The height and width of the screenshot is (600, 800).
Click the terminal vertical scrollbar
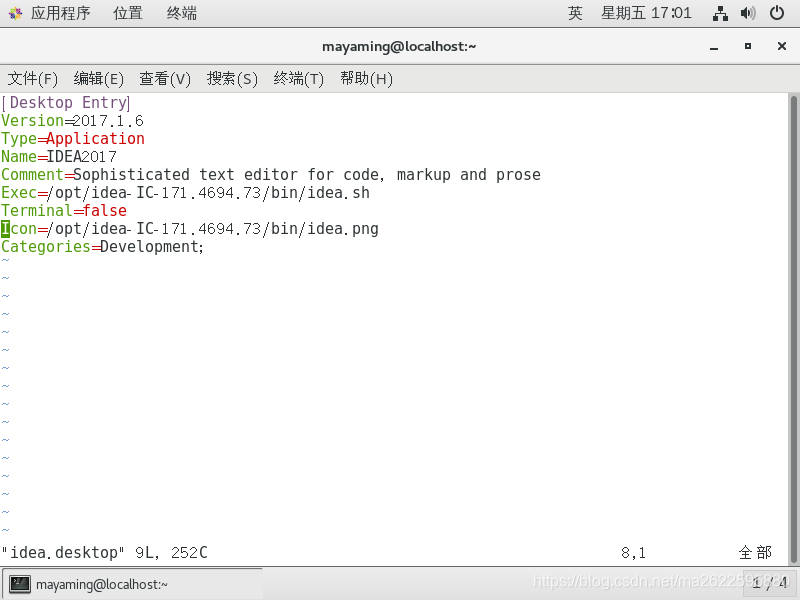coord(793,329)
